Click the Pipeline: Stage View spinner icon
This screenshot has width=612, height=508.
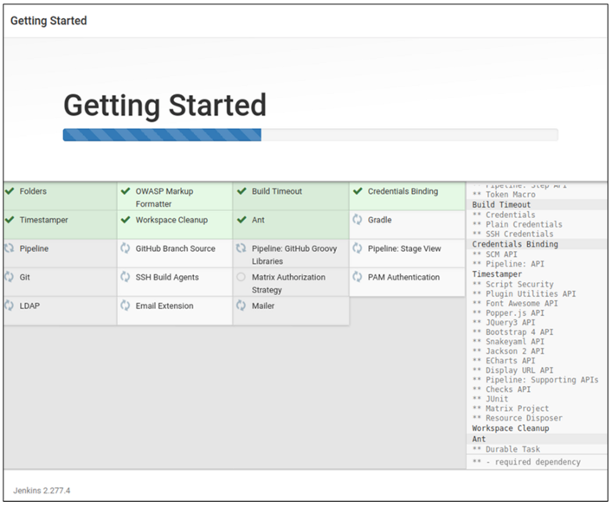pos(357,248)
